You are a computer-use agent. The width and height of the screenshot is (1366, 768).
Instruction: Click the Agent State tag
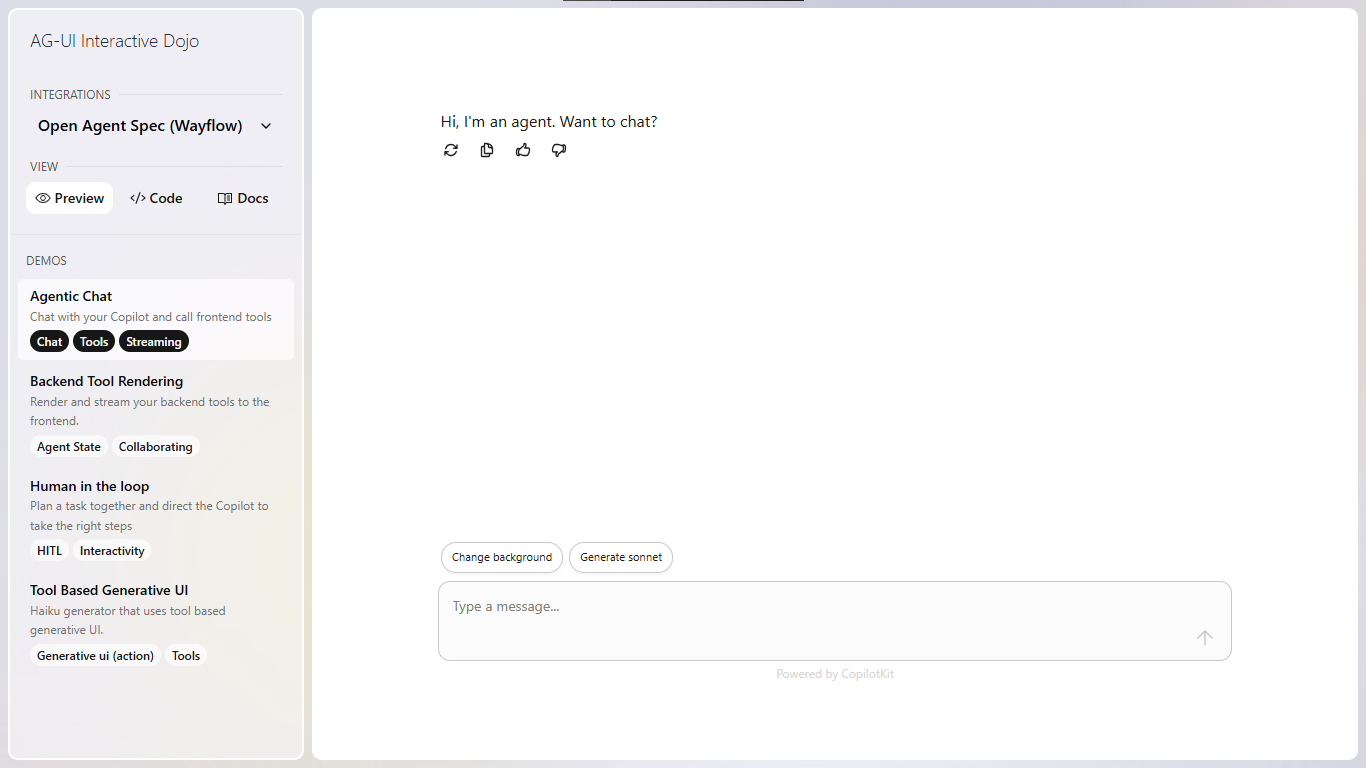tap(69, 447)
